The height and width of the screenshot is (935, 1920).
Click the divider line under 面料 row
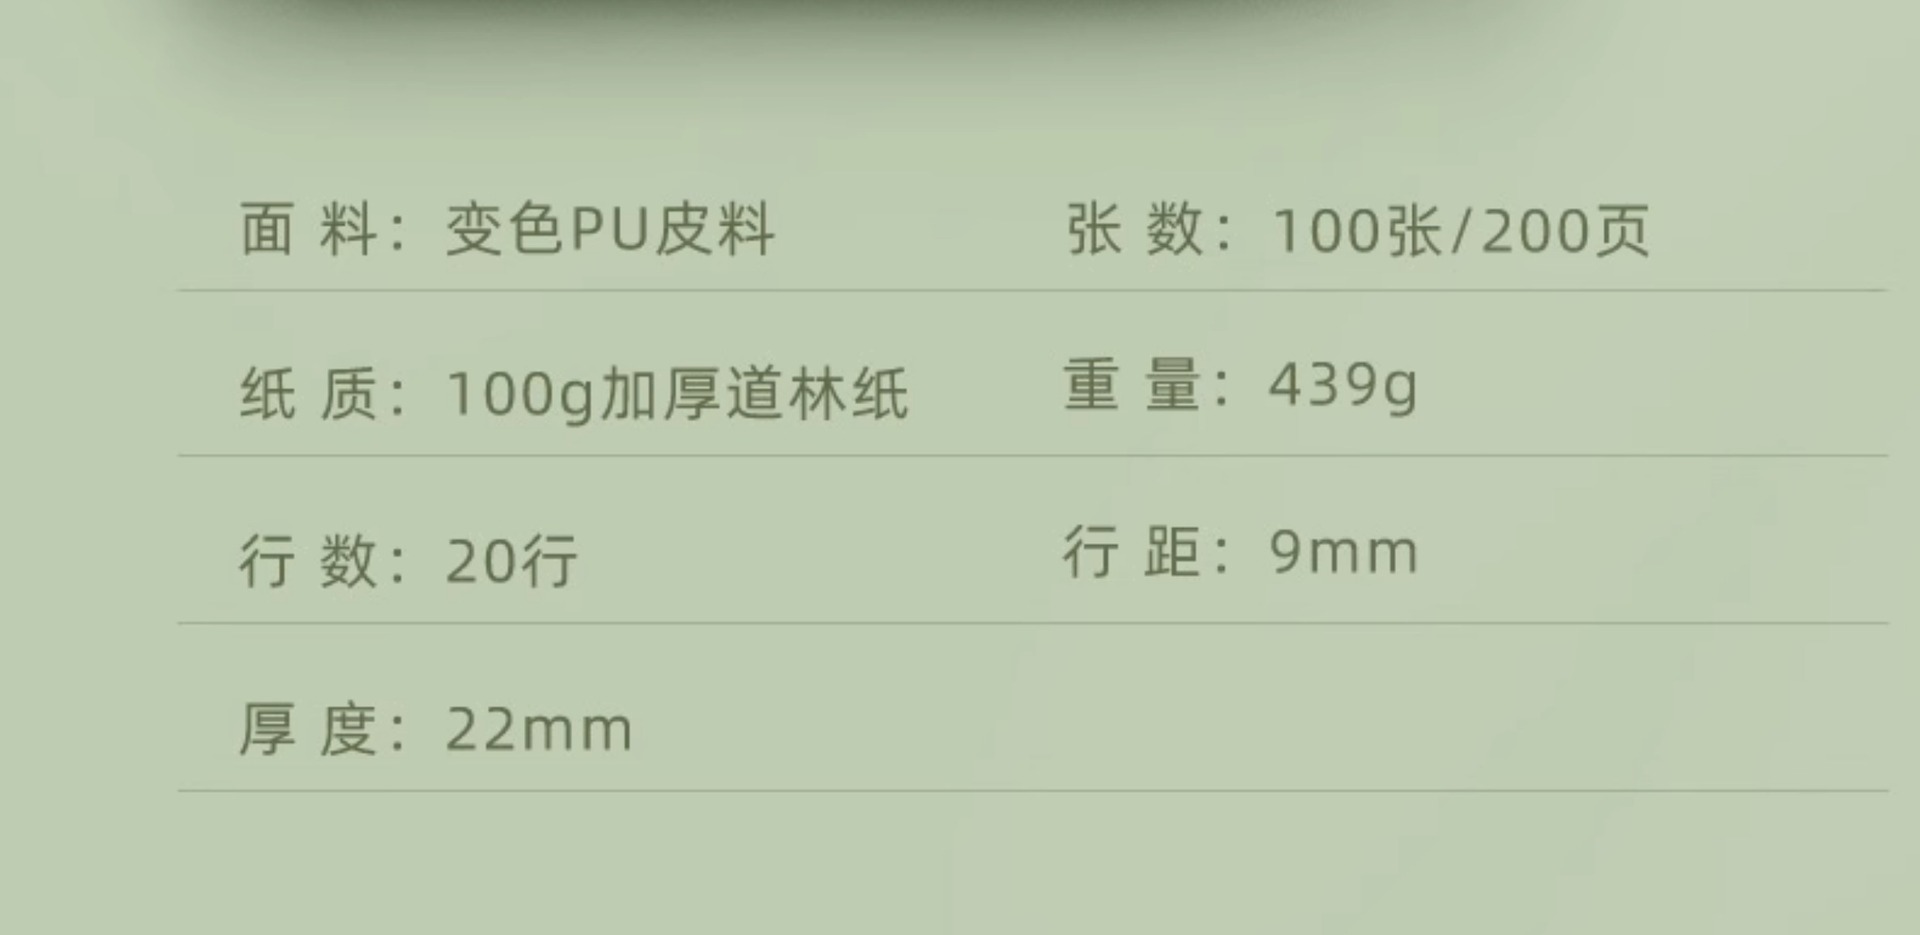click(1033, 291)
